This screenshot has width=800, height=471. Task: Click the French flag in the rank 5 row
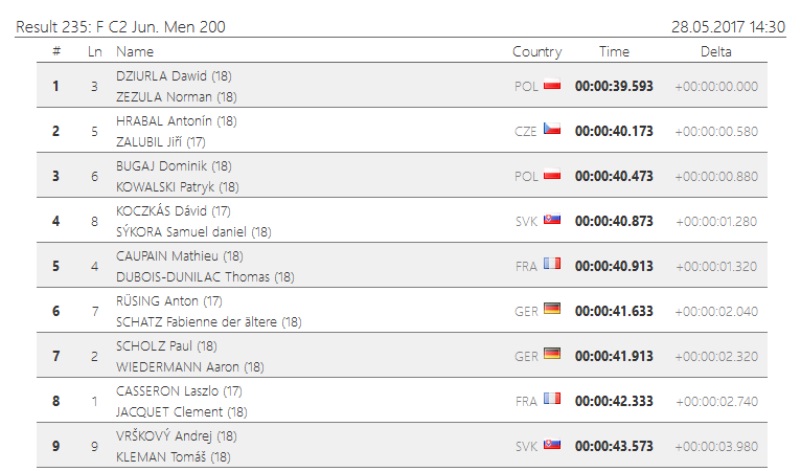pyautogui.click(x=551, y=264)
